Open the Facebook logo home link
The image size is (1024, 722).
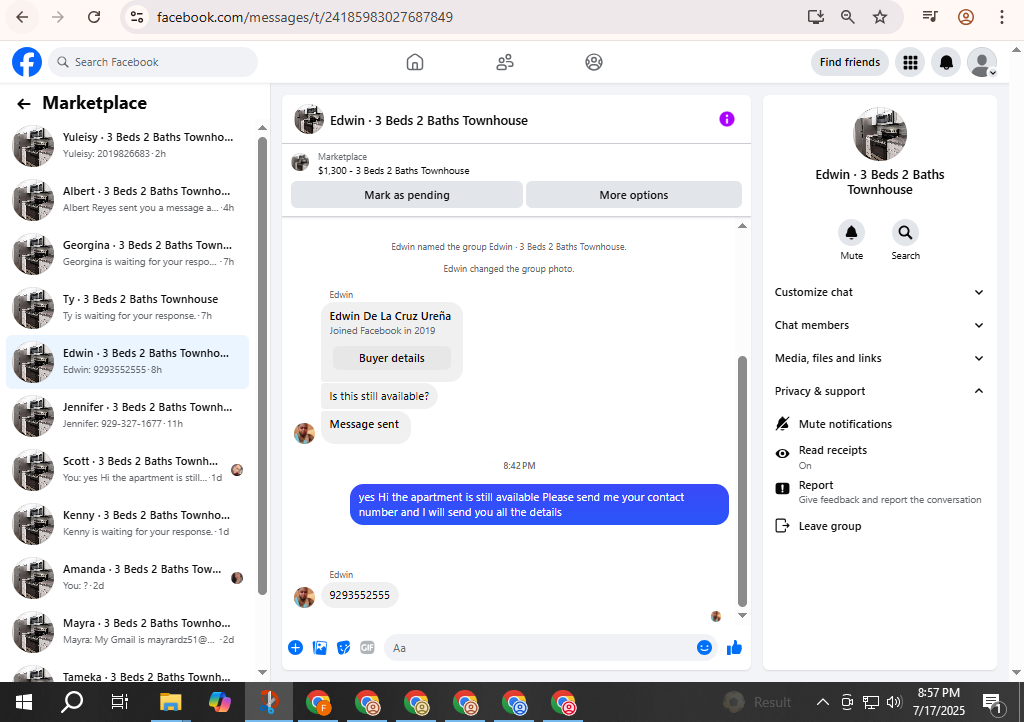pos(27,62)
